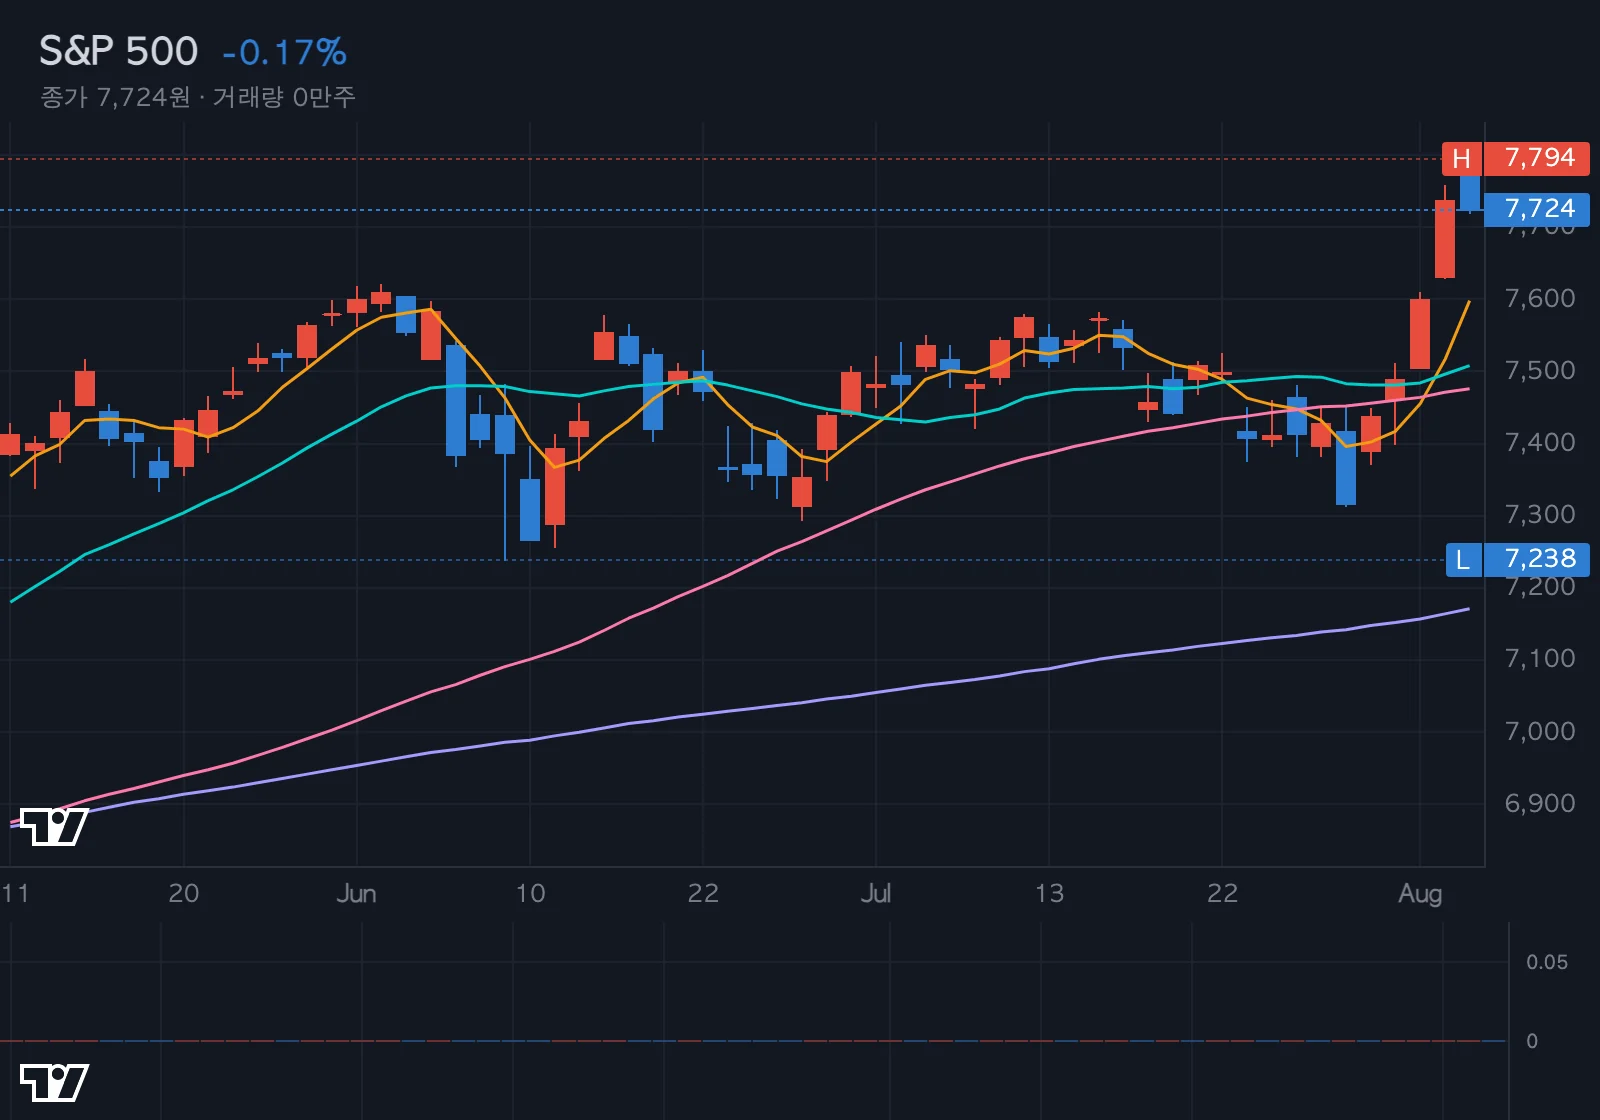Select the 7,794 high price label
The width and height of the screenshot is (1600, 1120).
coord(1537,158)
